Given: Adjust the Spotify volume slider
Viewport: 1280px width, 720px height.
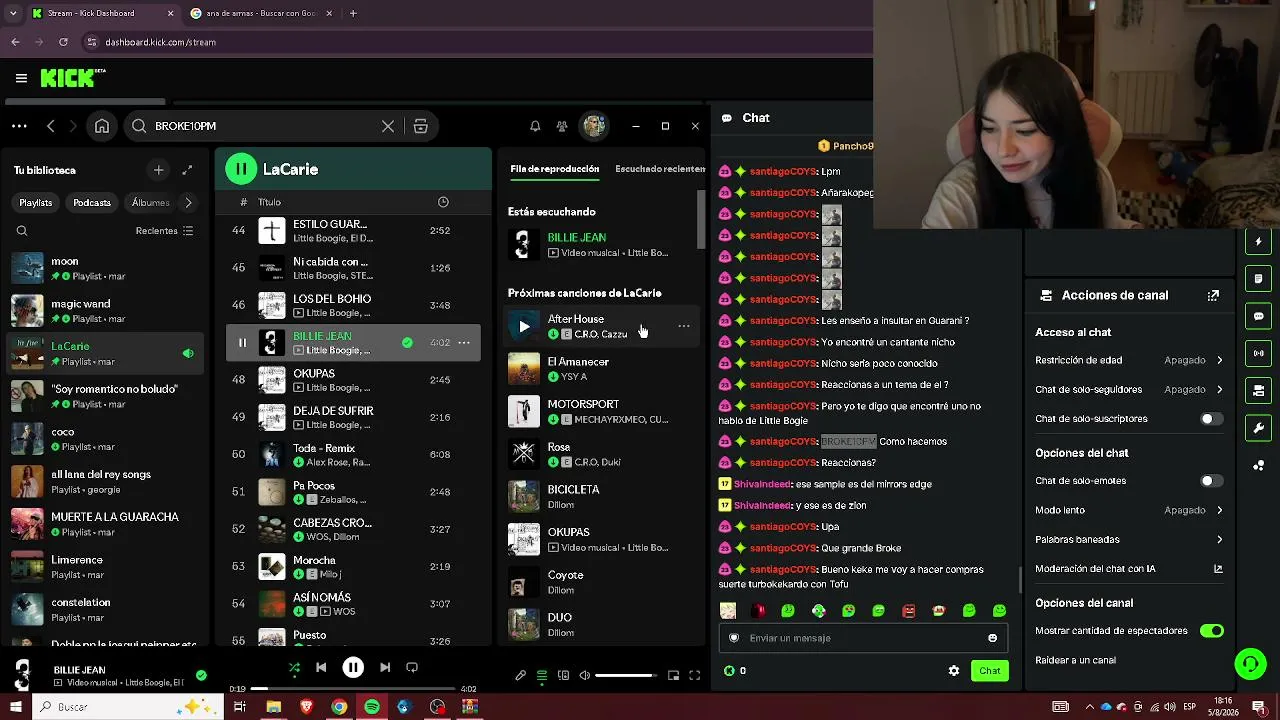Looking at the screenshot, I should tap(624, 676).
